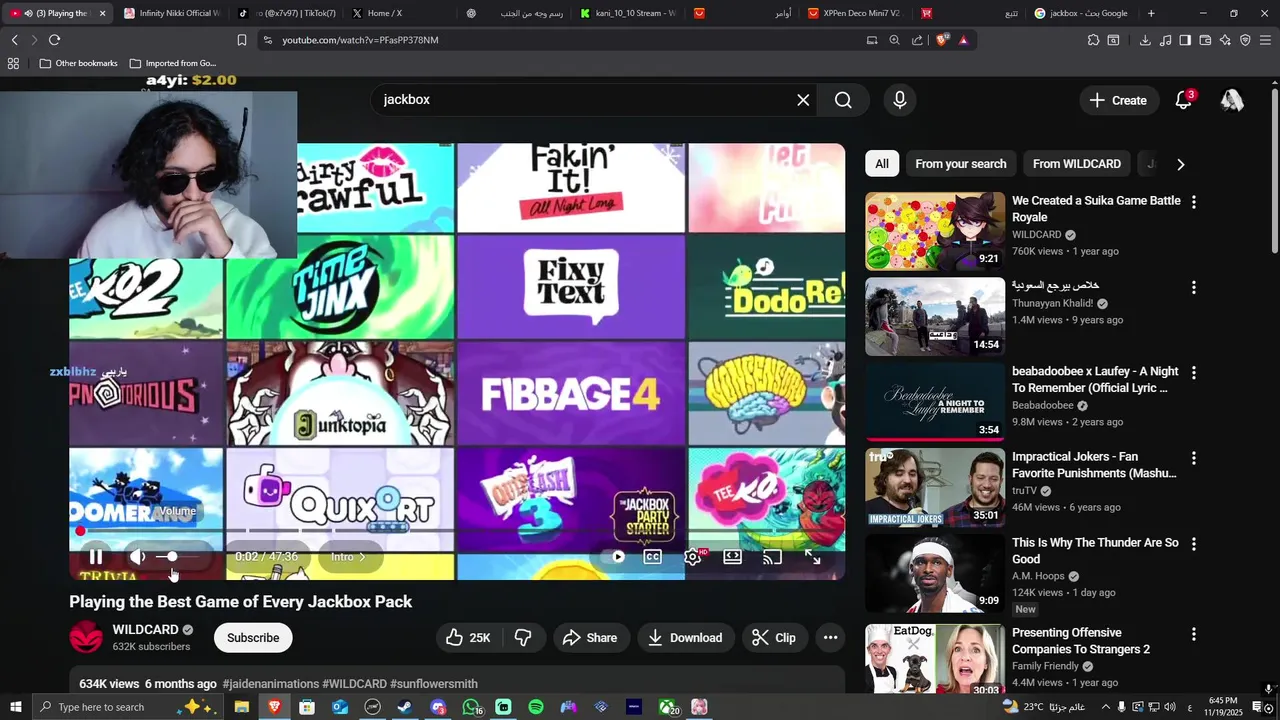Toggle autoplay switch in player
The height and width of the screenshot is (720, 1280).
pos(613,557)
